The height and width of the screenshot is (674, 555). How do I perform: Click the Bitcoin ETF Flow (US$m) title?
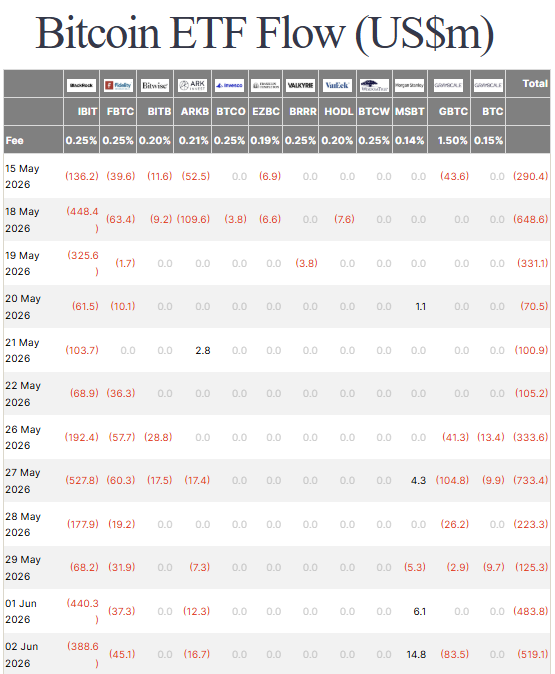coord(265,34)
